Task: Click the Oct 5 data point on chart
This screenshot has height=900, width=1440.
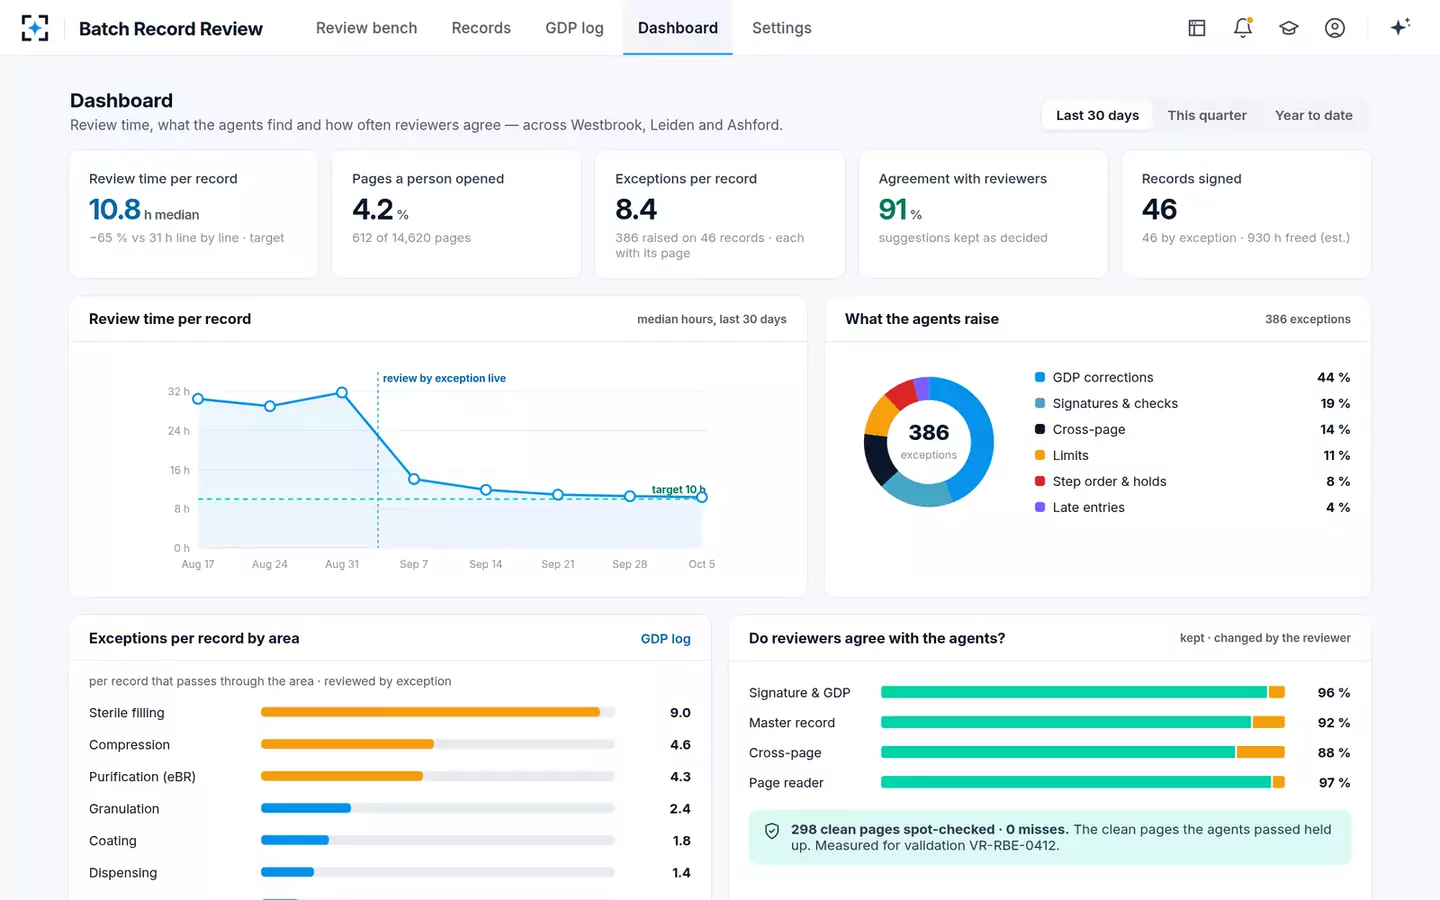Action: (702, 497)
